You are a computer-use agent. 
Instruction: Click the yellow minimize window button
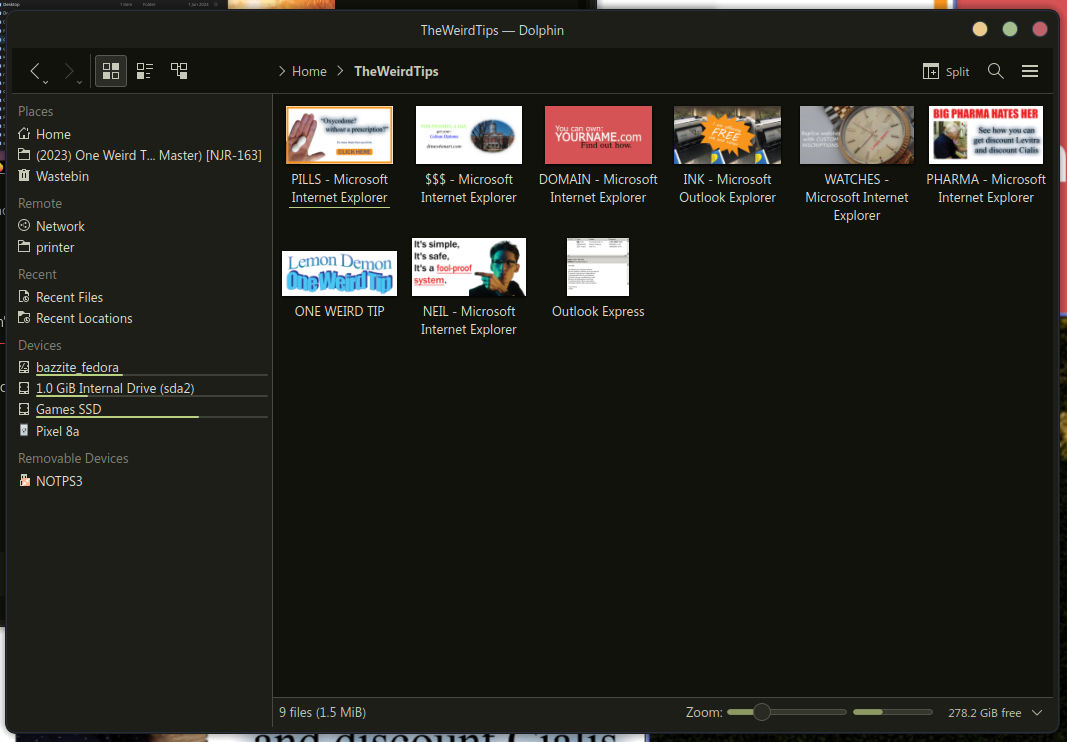pos(980,29)
